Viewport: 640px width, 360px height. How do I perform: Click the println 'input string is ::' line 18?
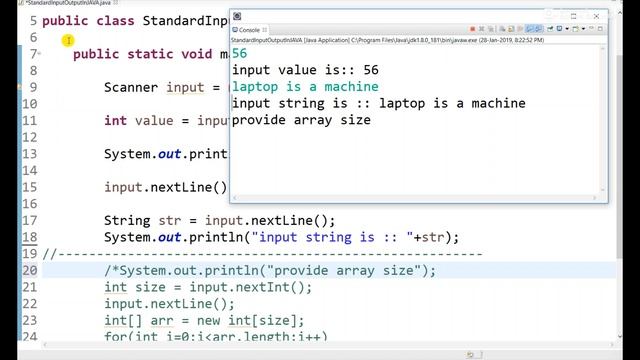tap(282, 237)
